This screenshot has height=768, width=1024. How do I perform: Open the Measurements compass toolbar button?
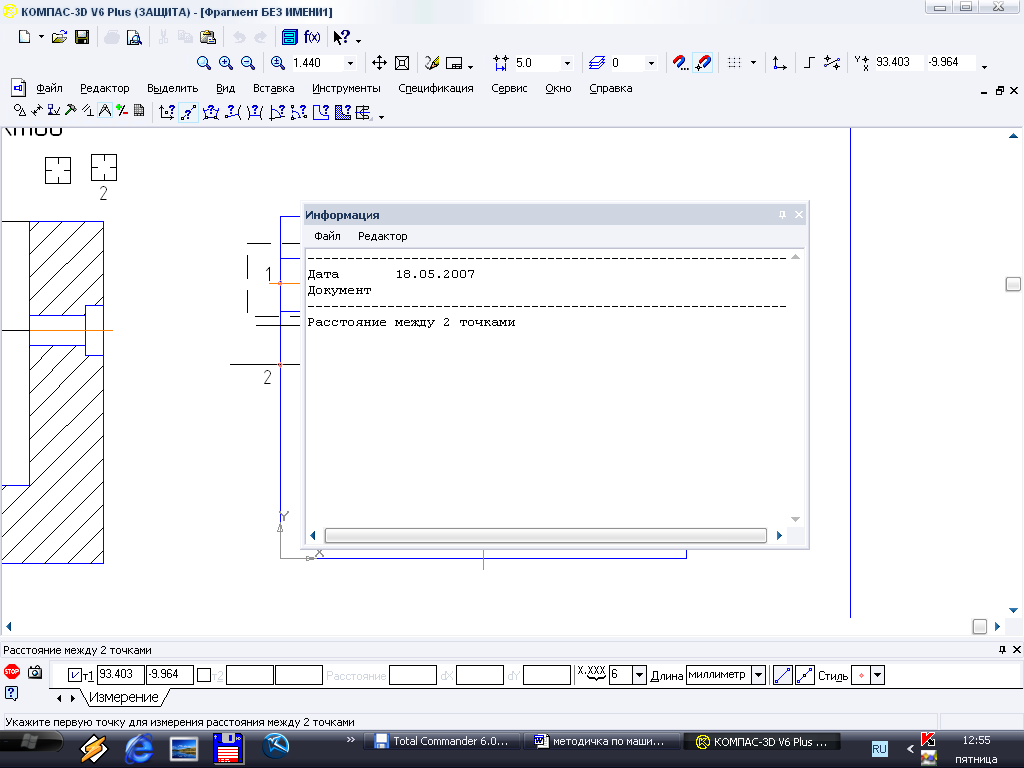pos(104,110)
